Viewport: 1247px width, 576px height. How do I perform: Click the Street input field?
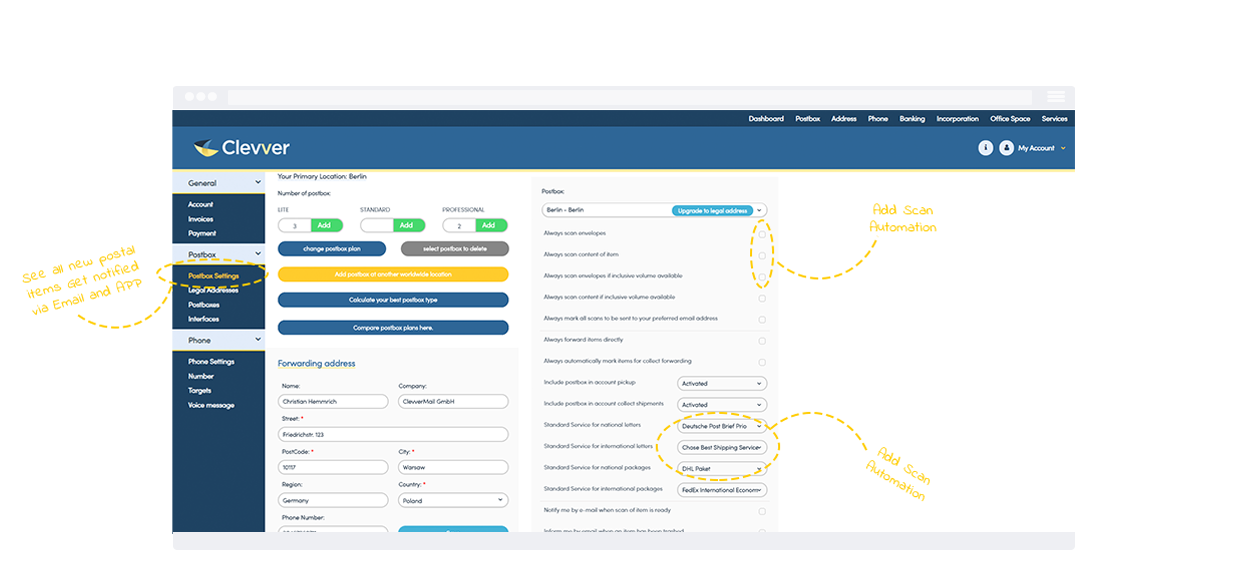[x=393, y=435]
